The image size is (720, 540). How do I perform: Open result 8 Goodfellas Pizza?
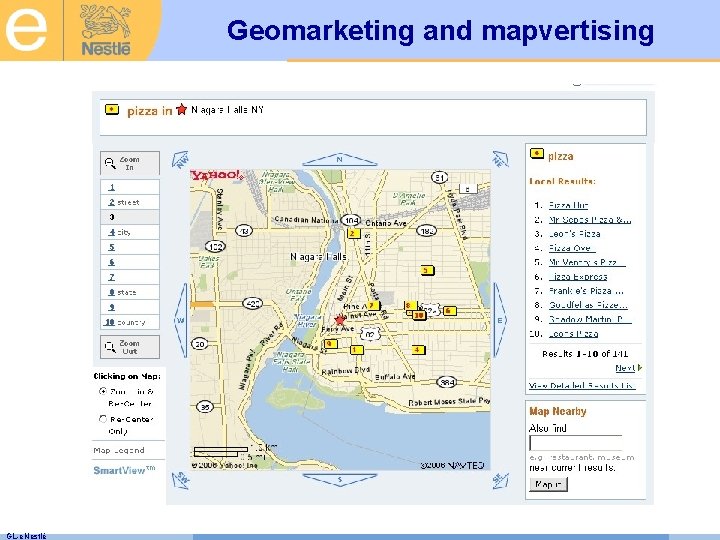point(588,305)
